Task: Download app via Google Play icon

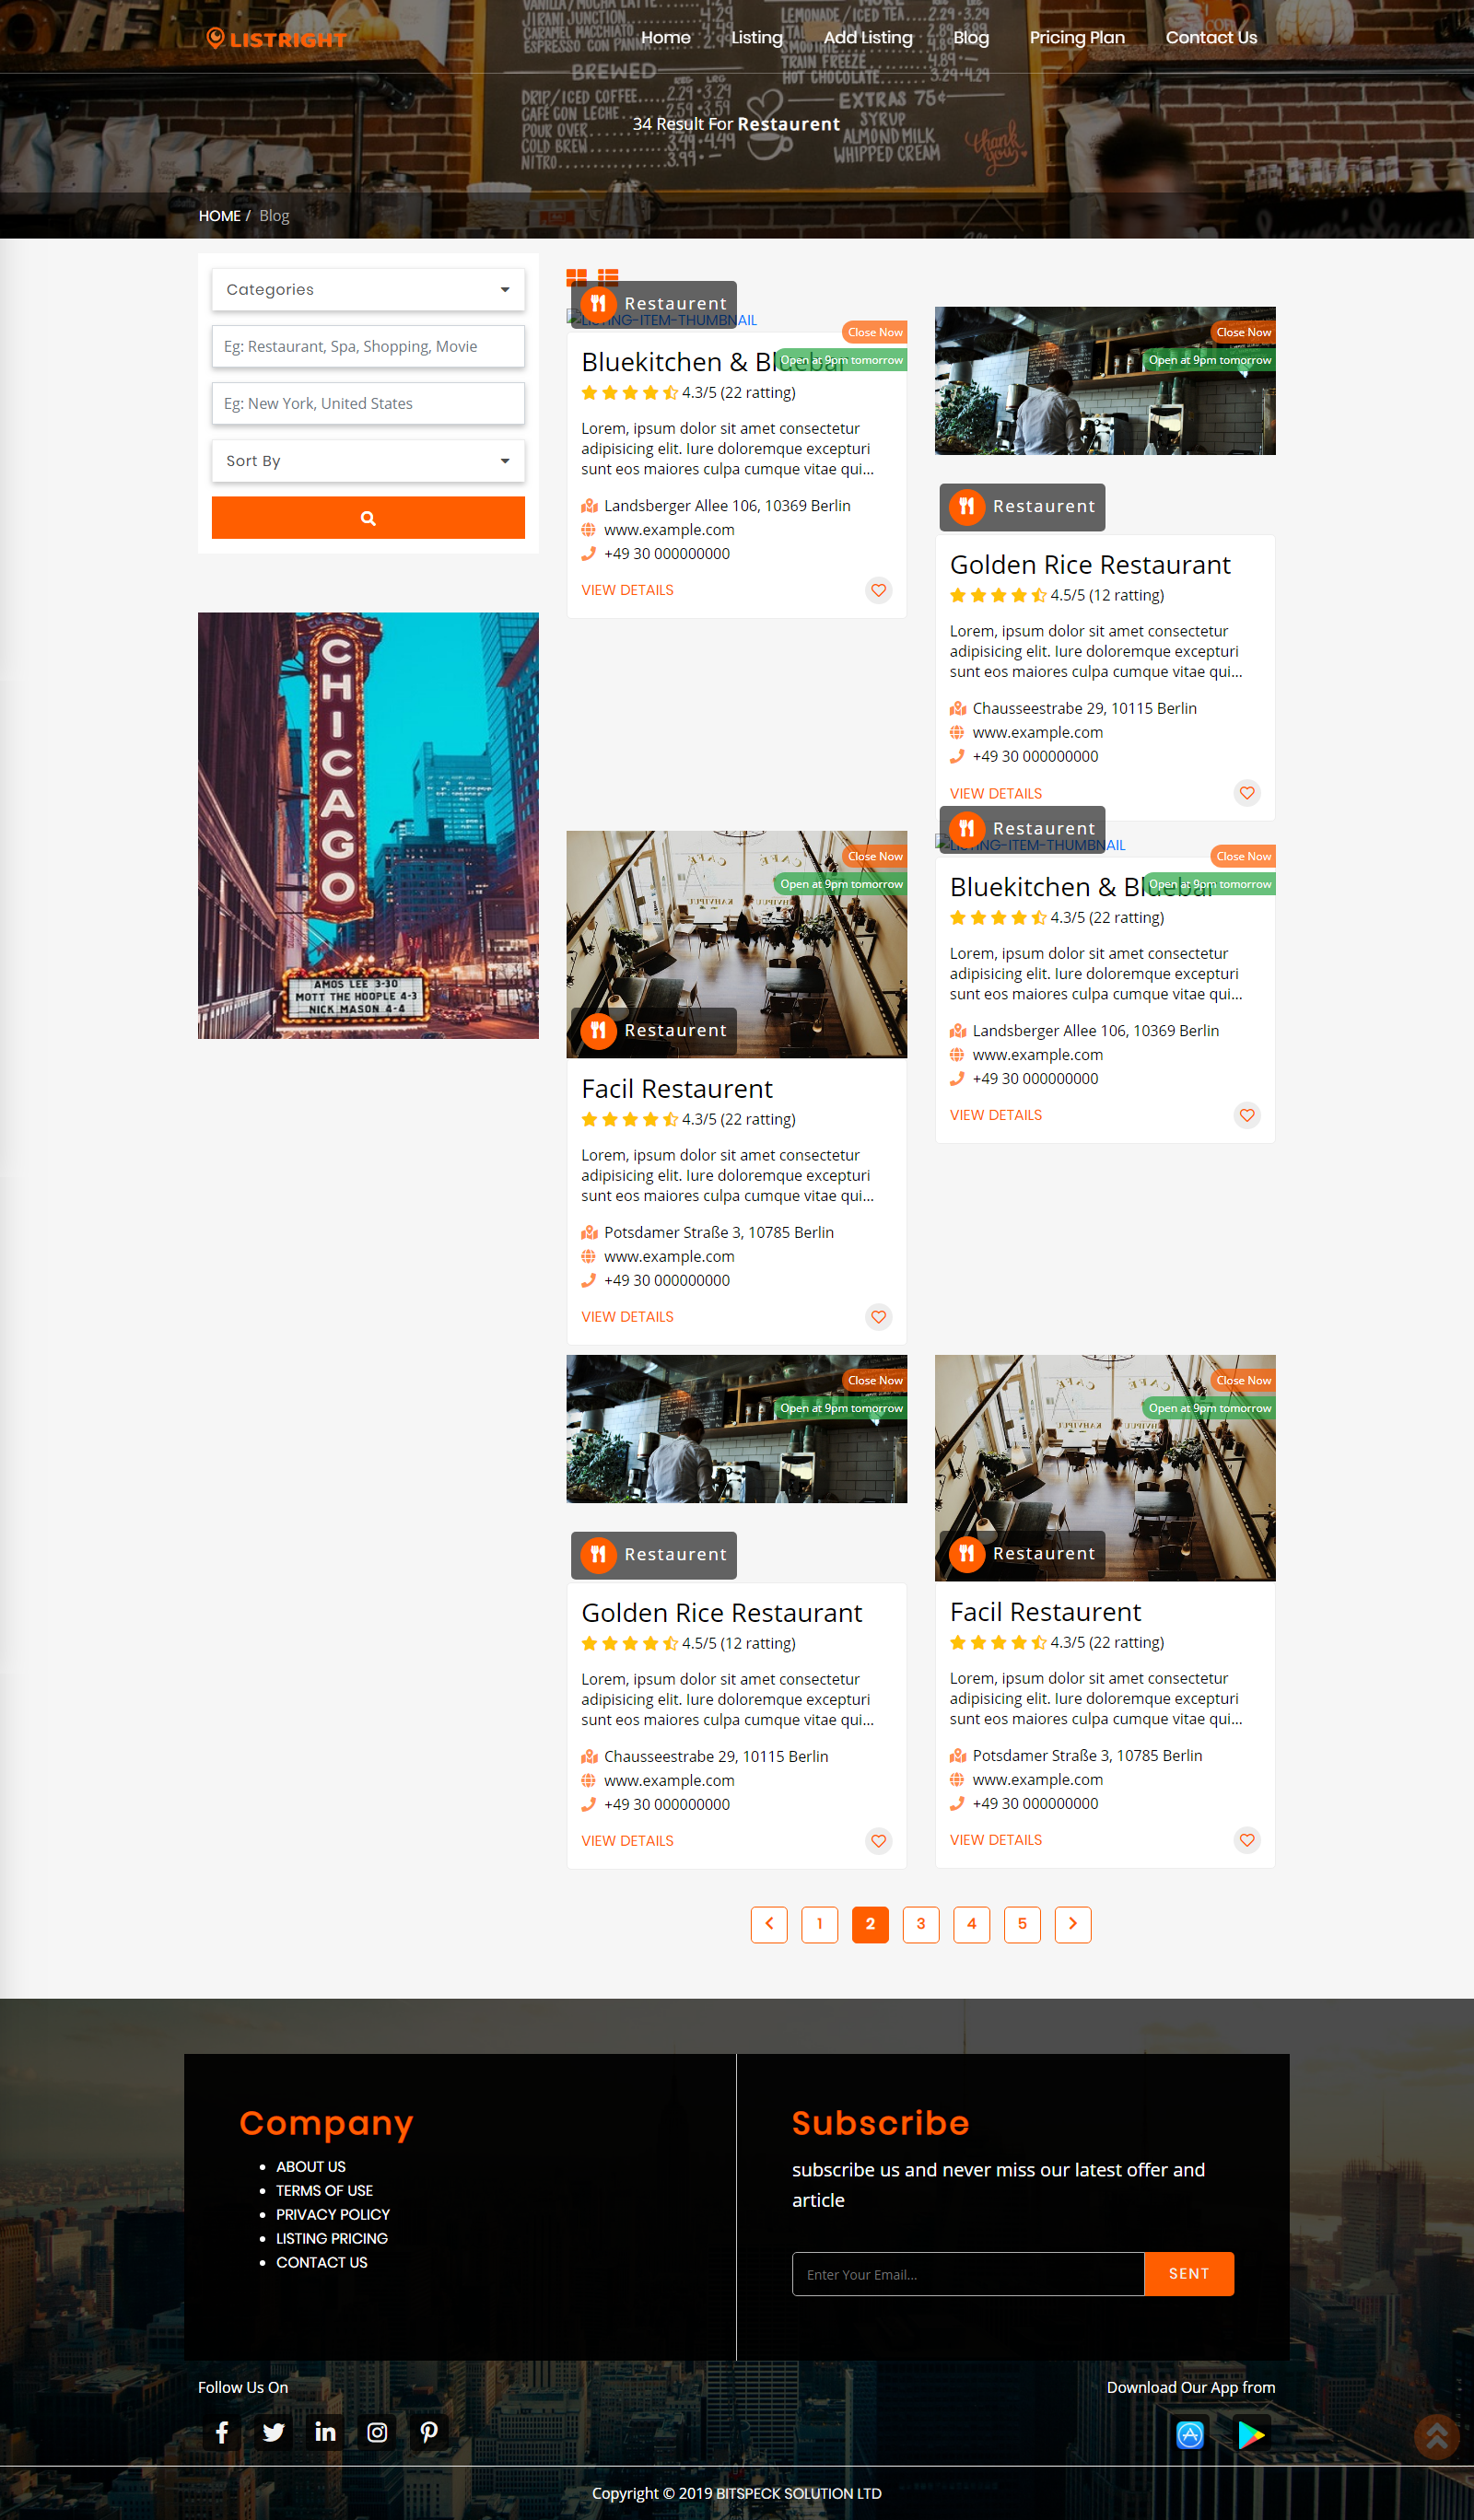Action: click(1250, 2434)
